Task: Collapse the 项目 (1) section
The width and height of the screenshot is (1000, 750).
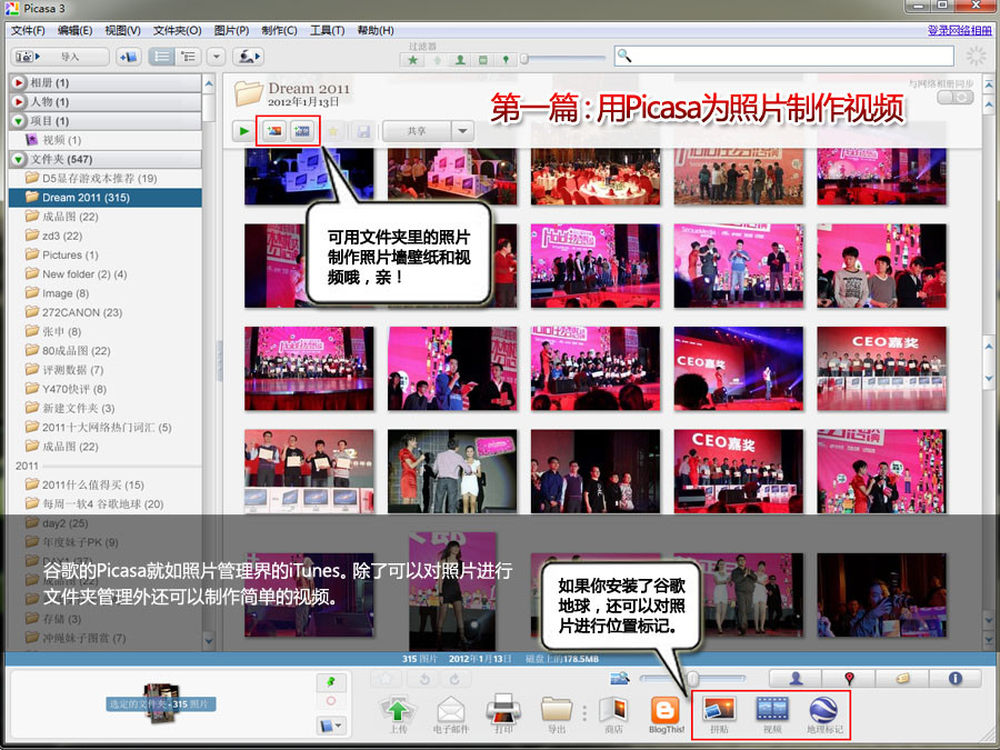Action: (18, 121)
